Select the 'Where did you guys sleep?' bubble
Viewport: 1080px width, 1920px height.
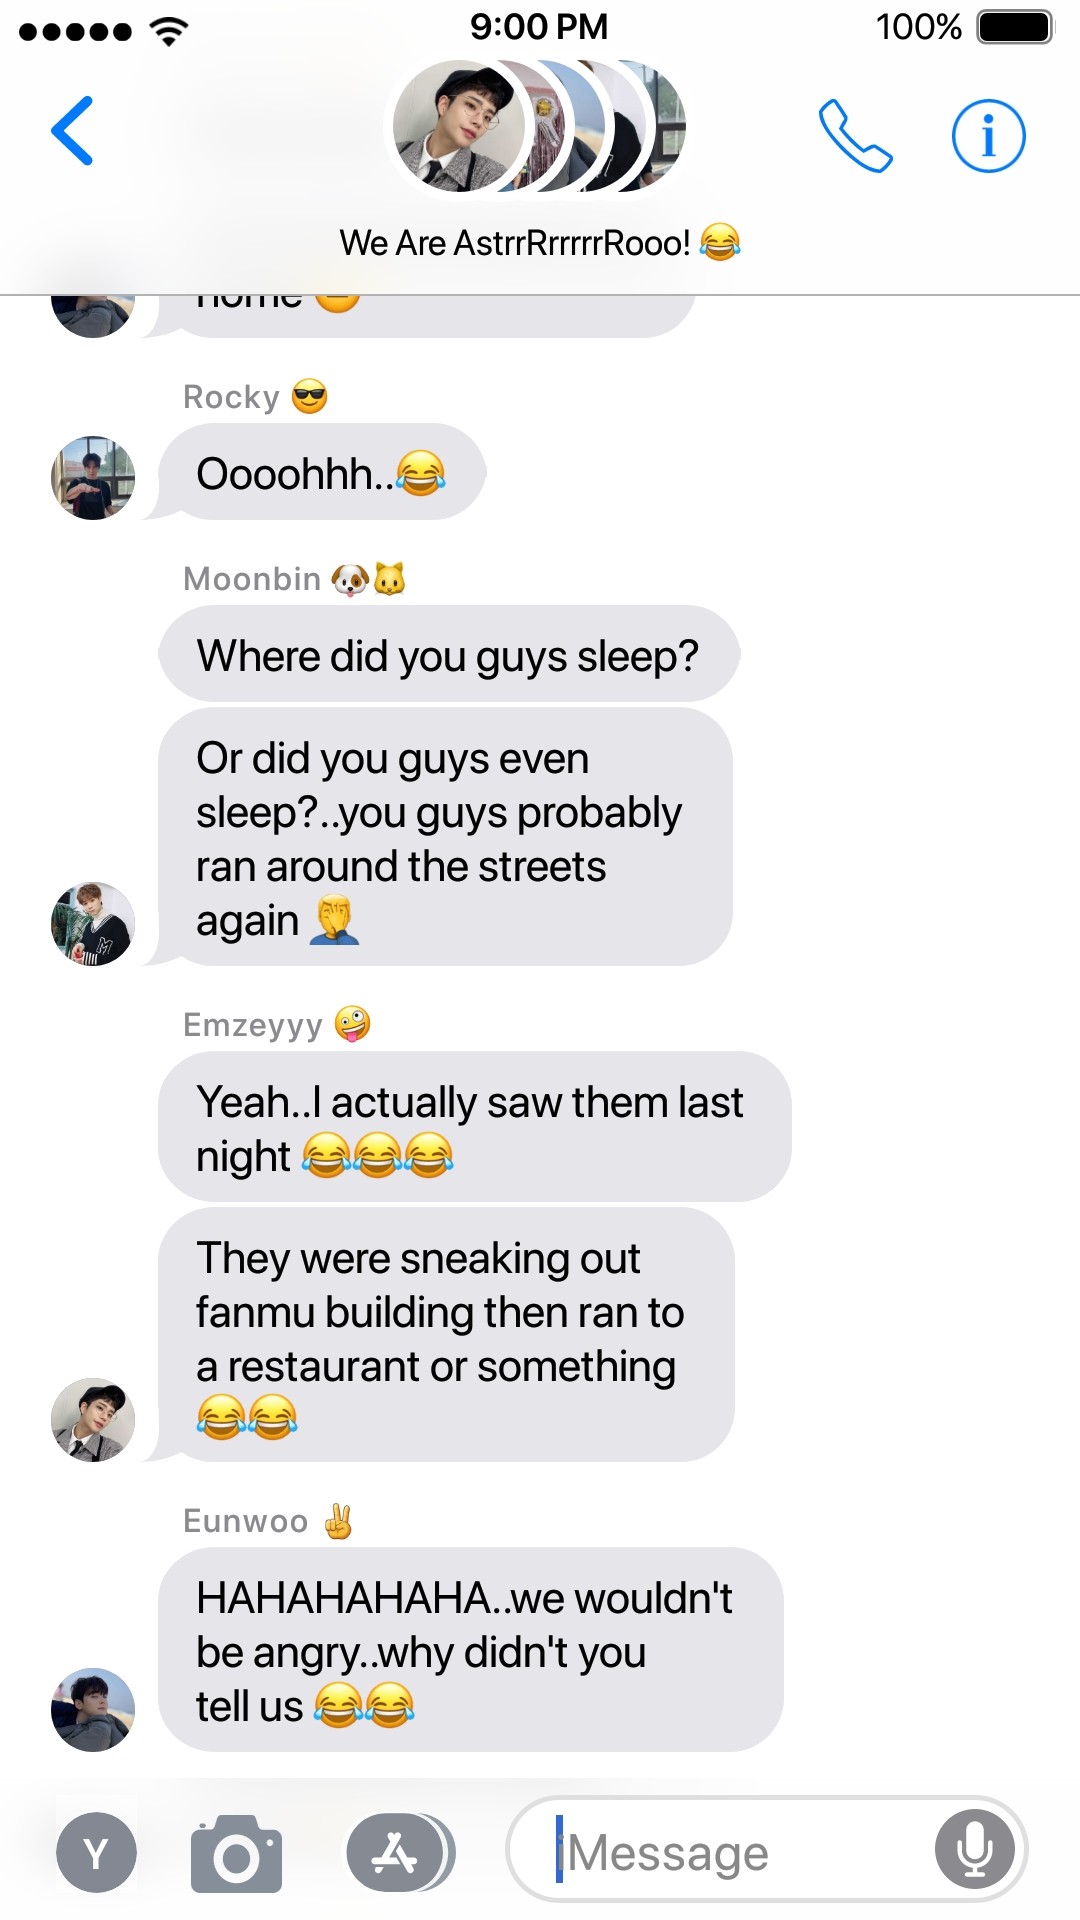[x=449, y=654]
